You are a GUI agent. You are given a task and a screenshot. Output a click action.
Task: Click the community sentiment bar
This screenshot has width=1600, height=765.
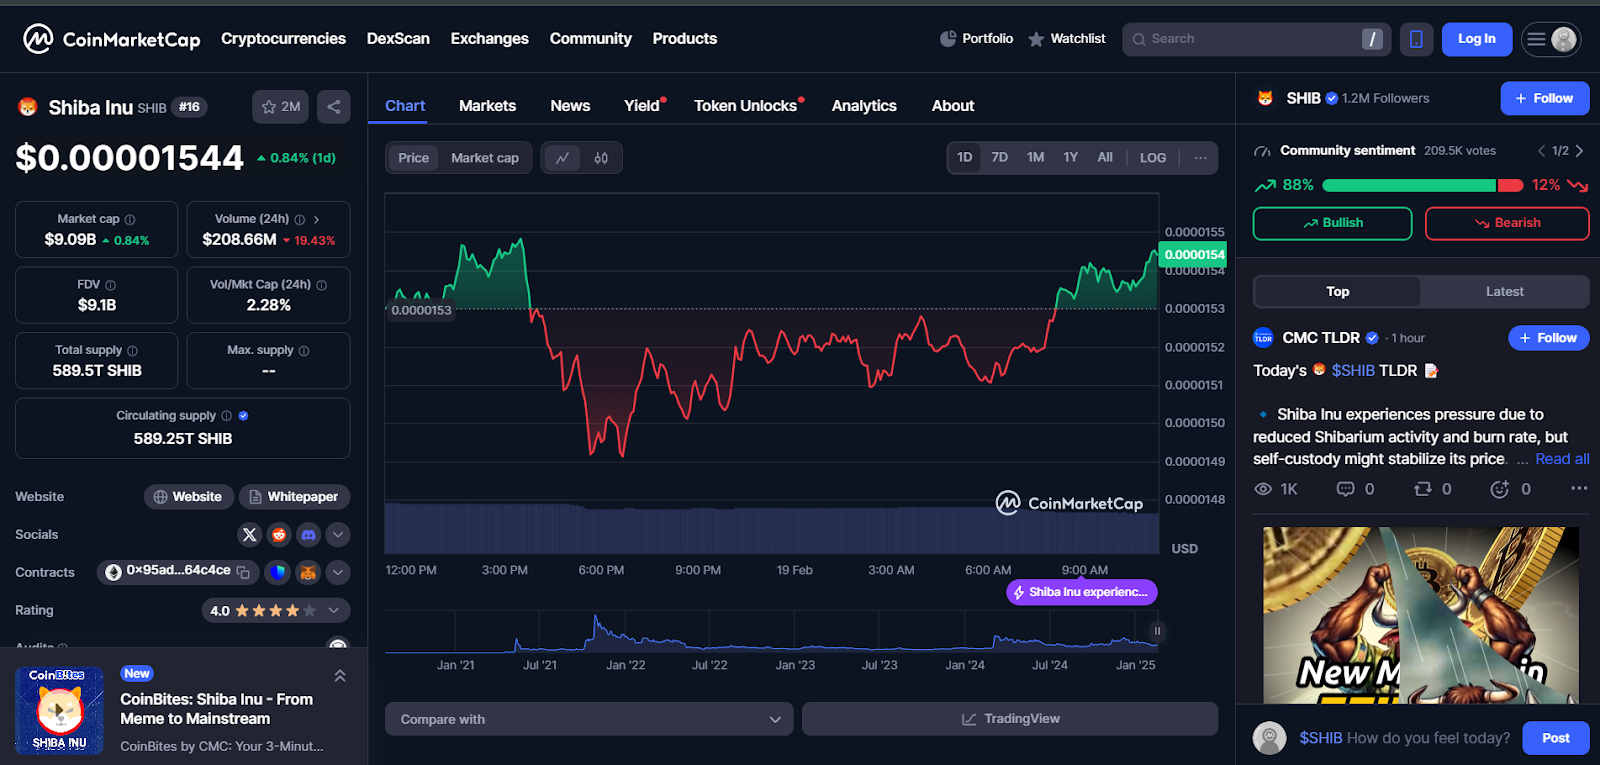click(1422, 185)
